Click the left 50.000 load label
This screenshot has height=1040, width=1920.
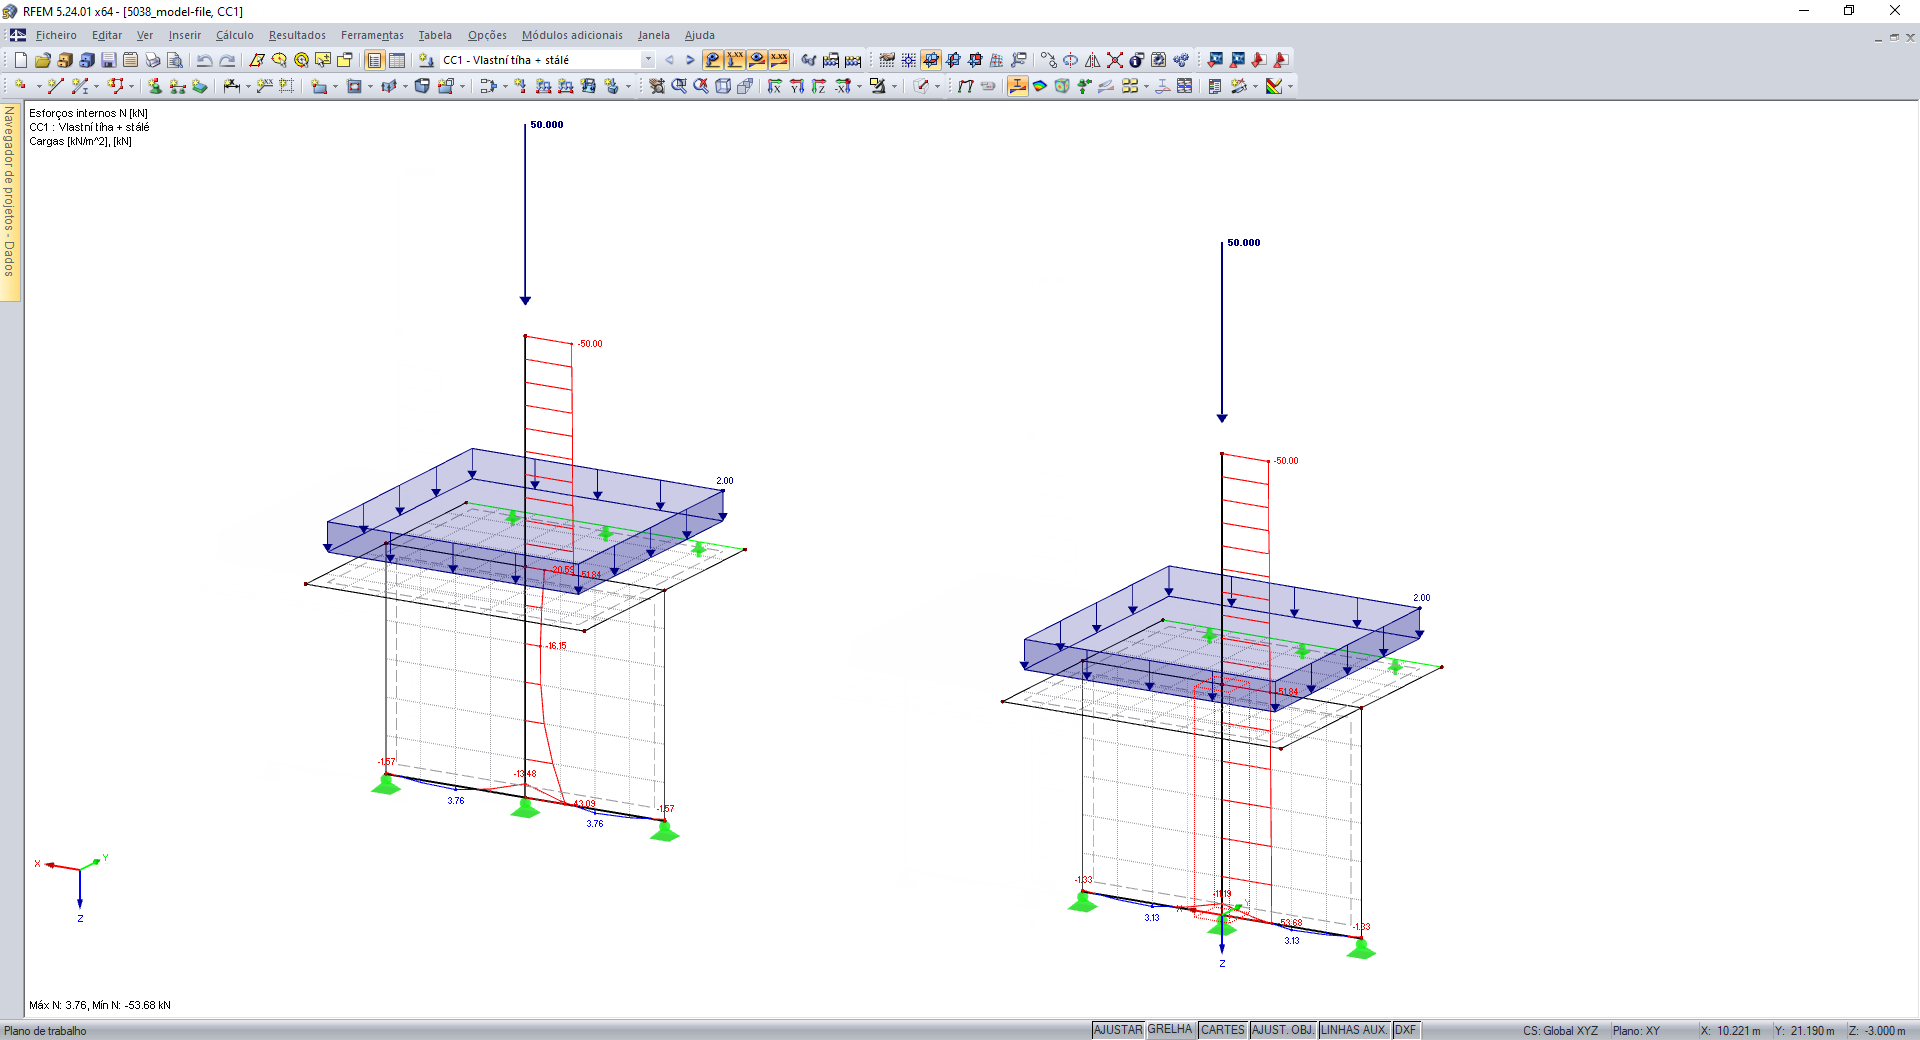547,125
